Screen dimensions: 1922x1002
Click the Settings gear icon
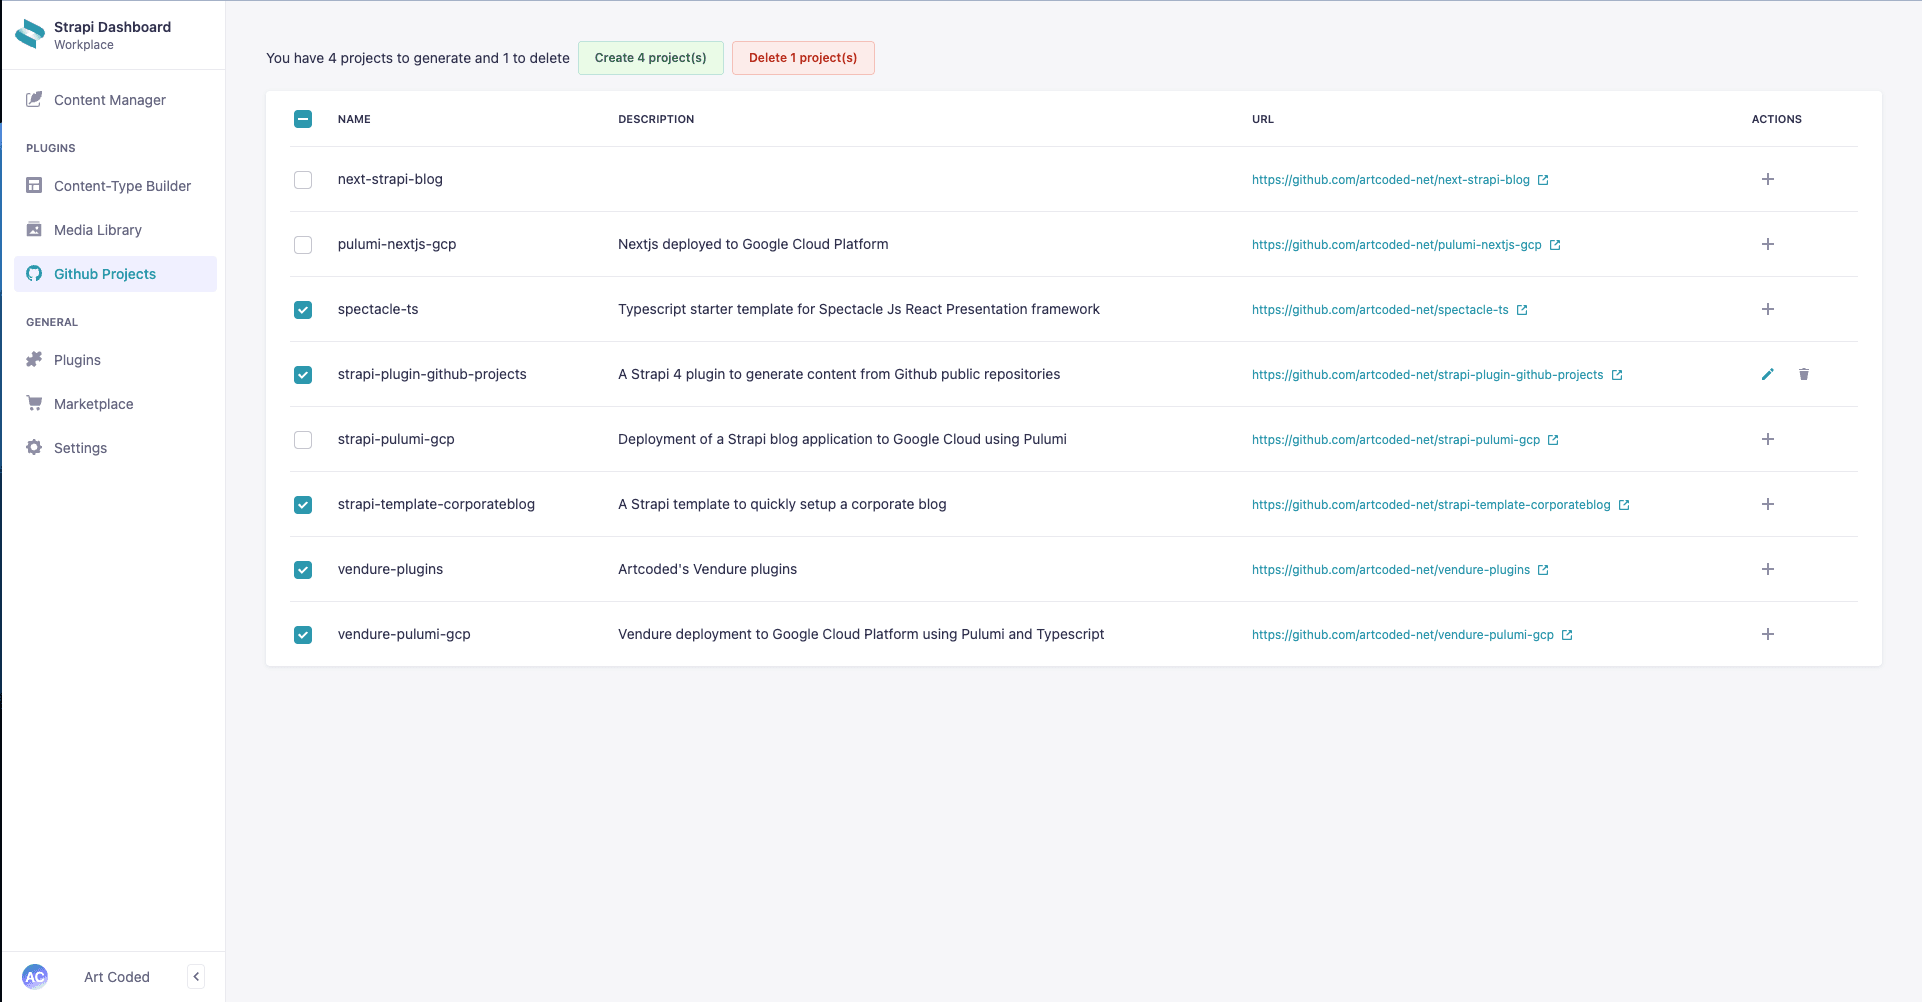[x=34, y=447]
